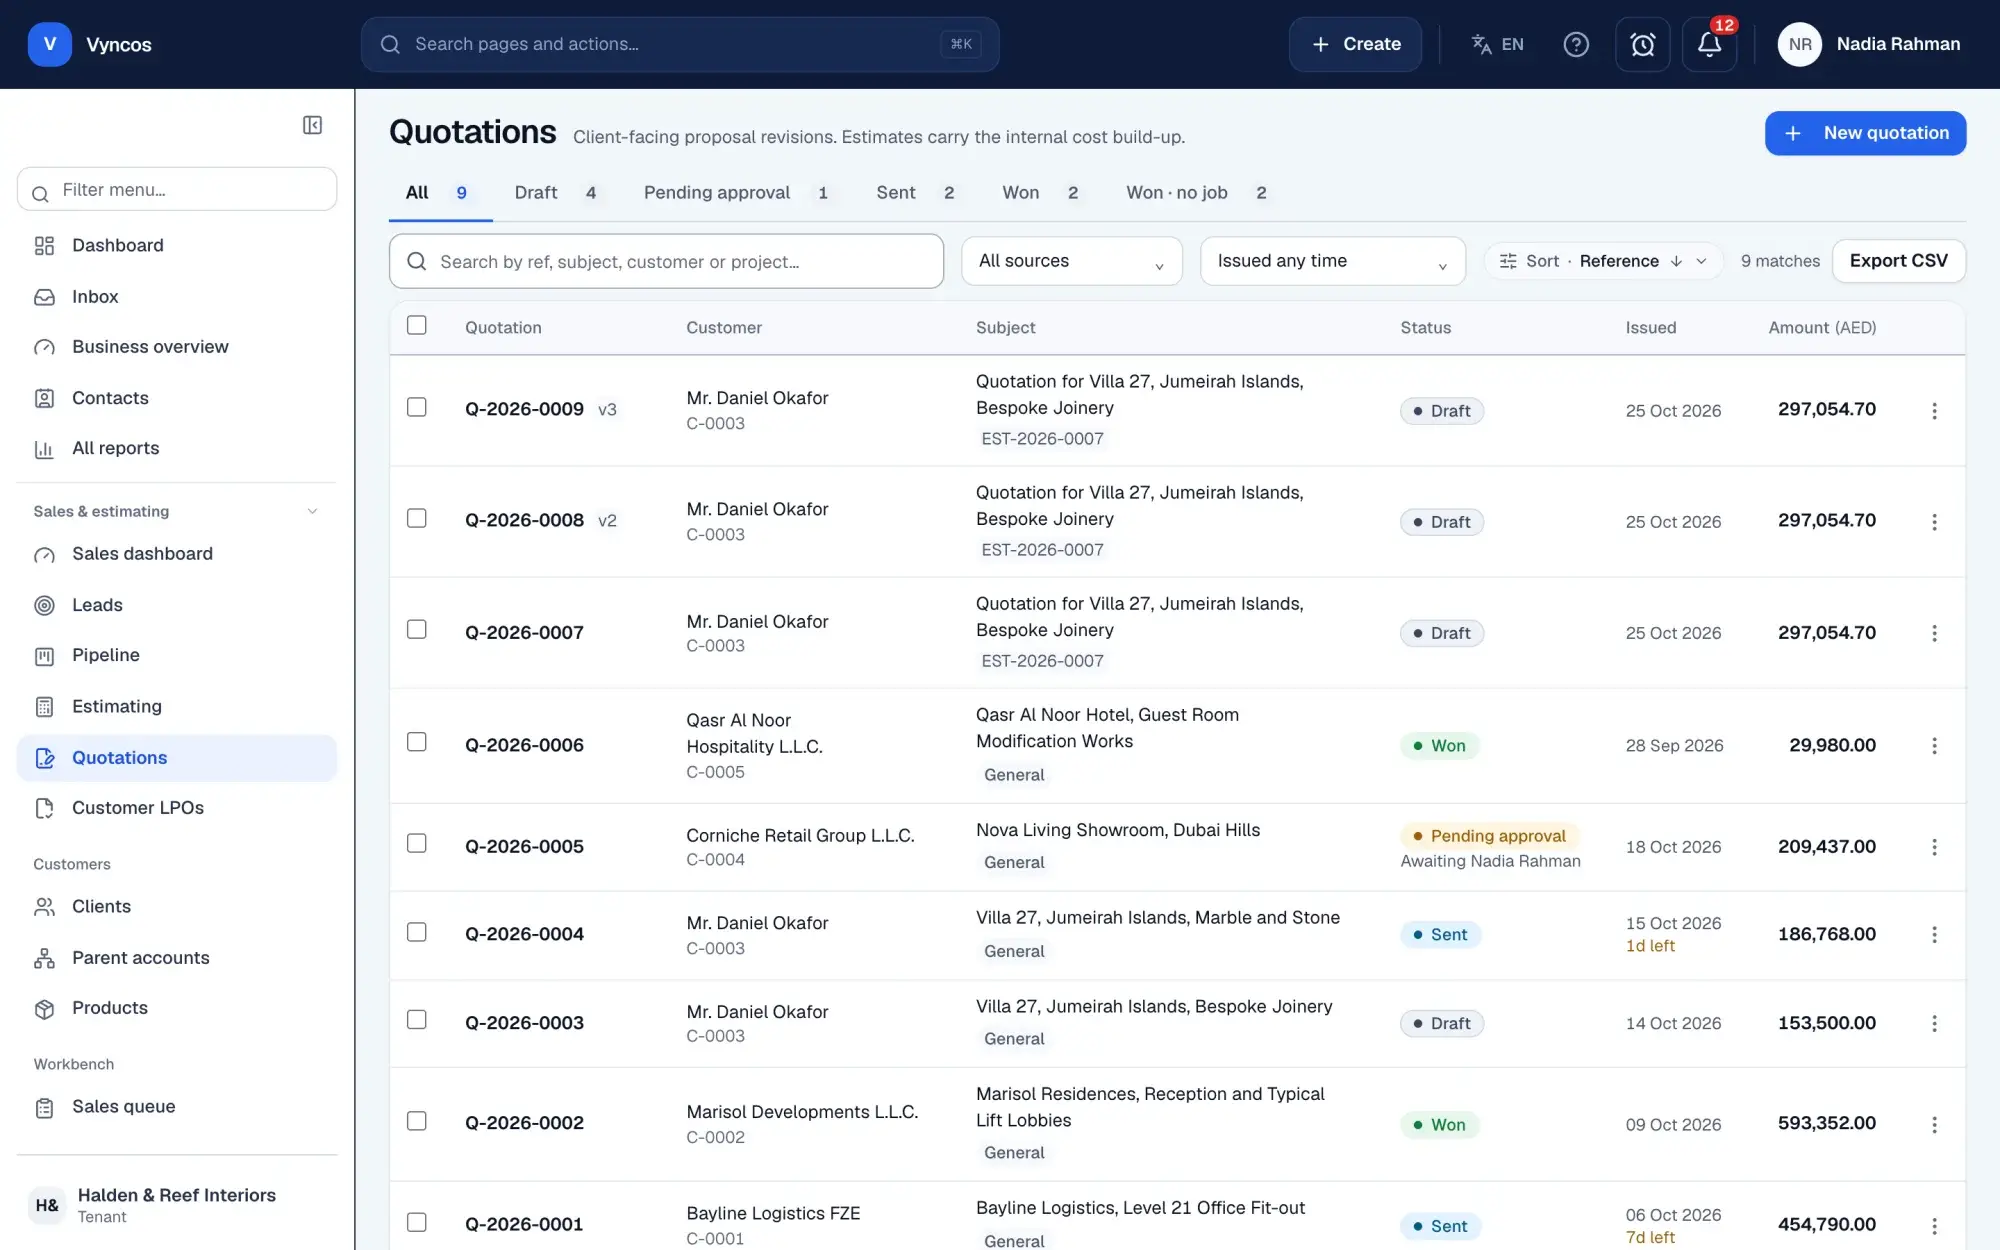Viewport: 2000px width, 1250px height.
Task: Open the Issued any time dropdown
Action: click(1332, 261)
